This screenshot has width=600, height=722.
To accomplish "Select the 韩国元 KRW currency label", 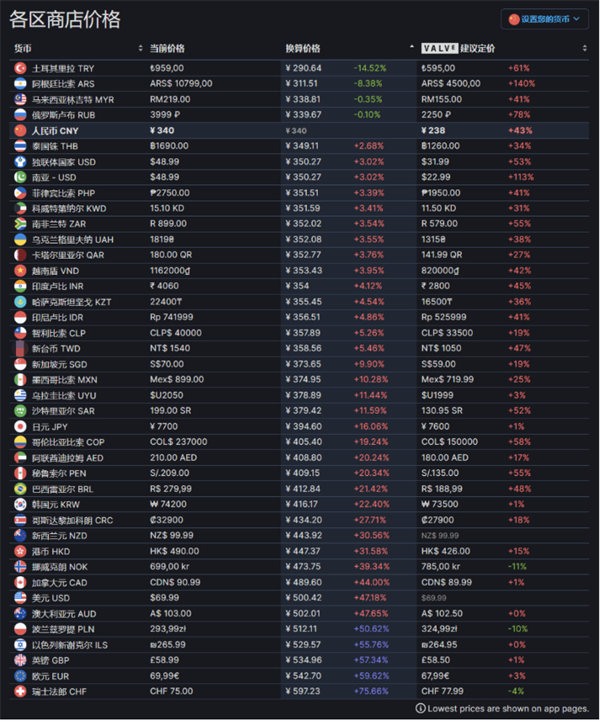I will pyautogui.click(x=56, y=505).
